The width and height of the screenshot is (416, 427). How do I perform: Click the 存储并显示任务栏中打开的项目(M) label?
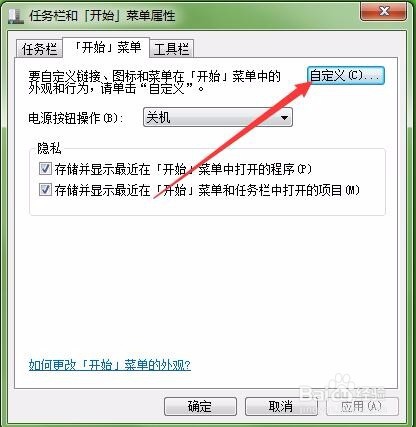pos(207,191)
